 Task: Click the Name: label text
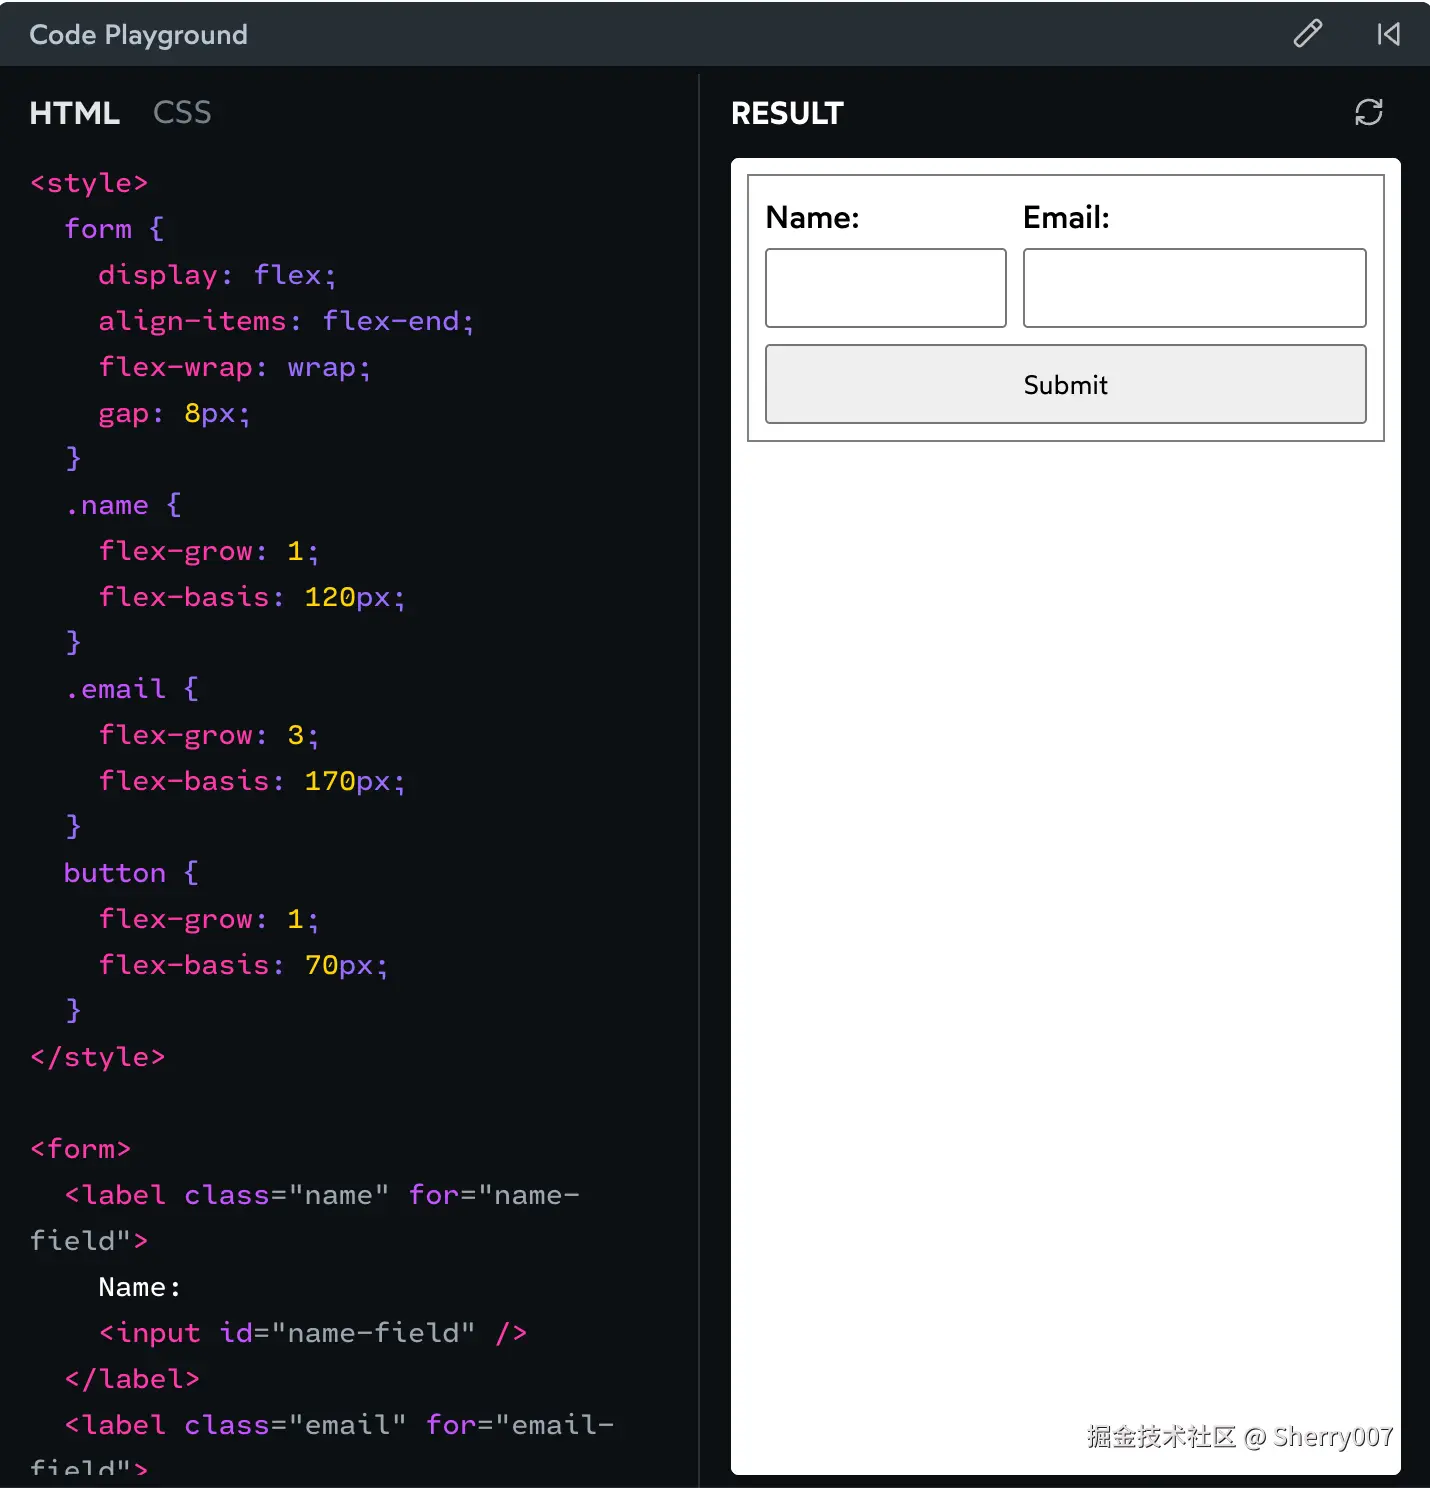tap(812, 217)
